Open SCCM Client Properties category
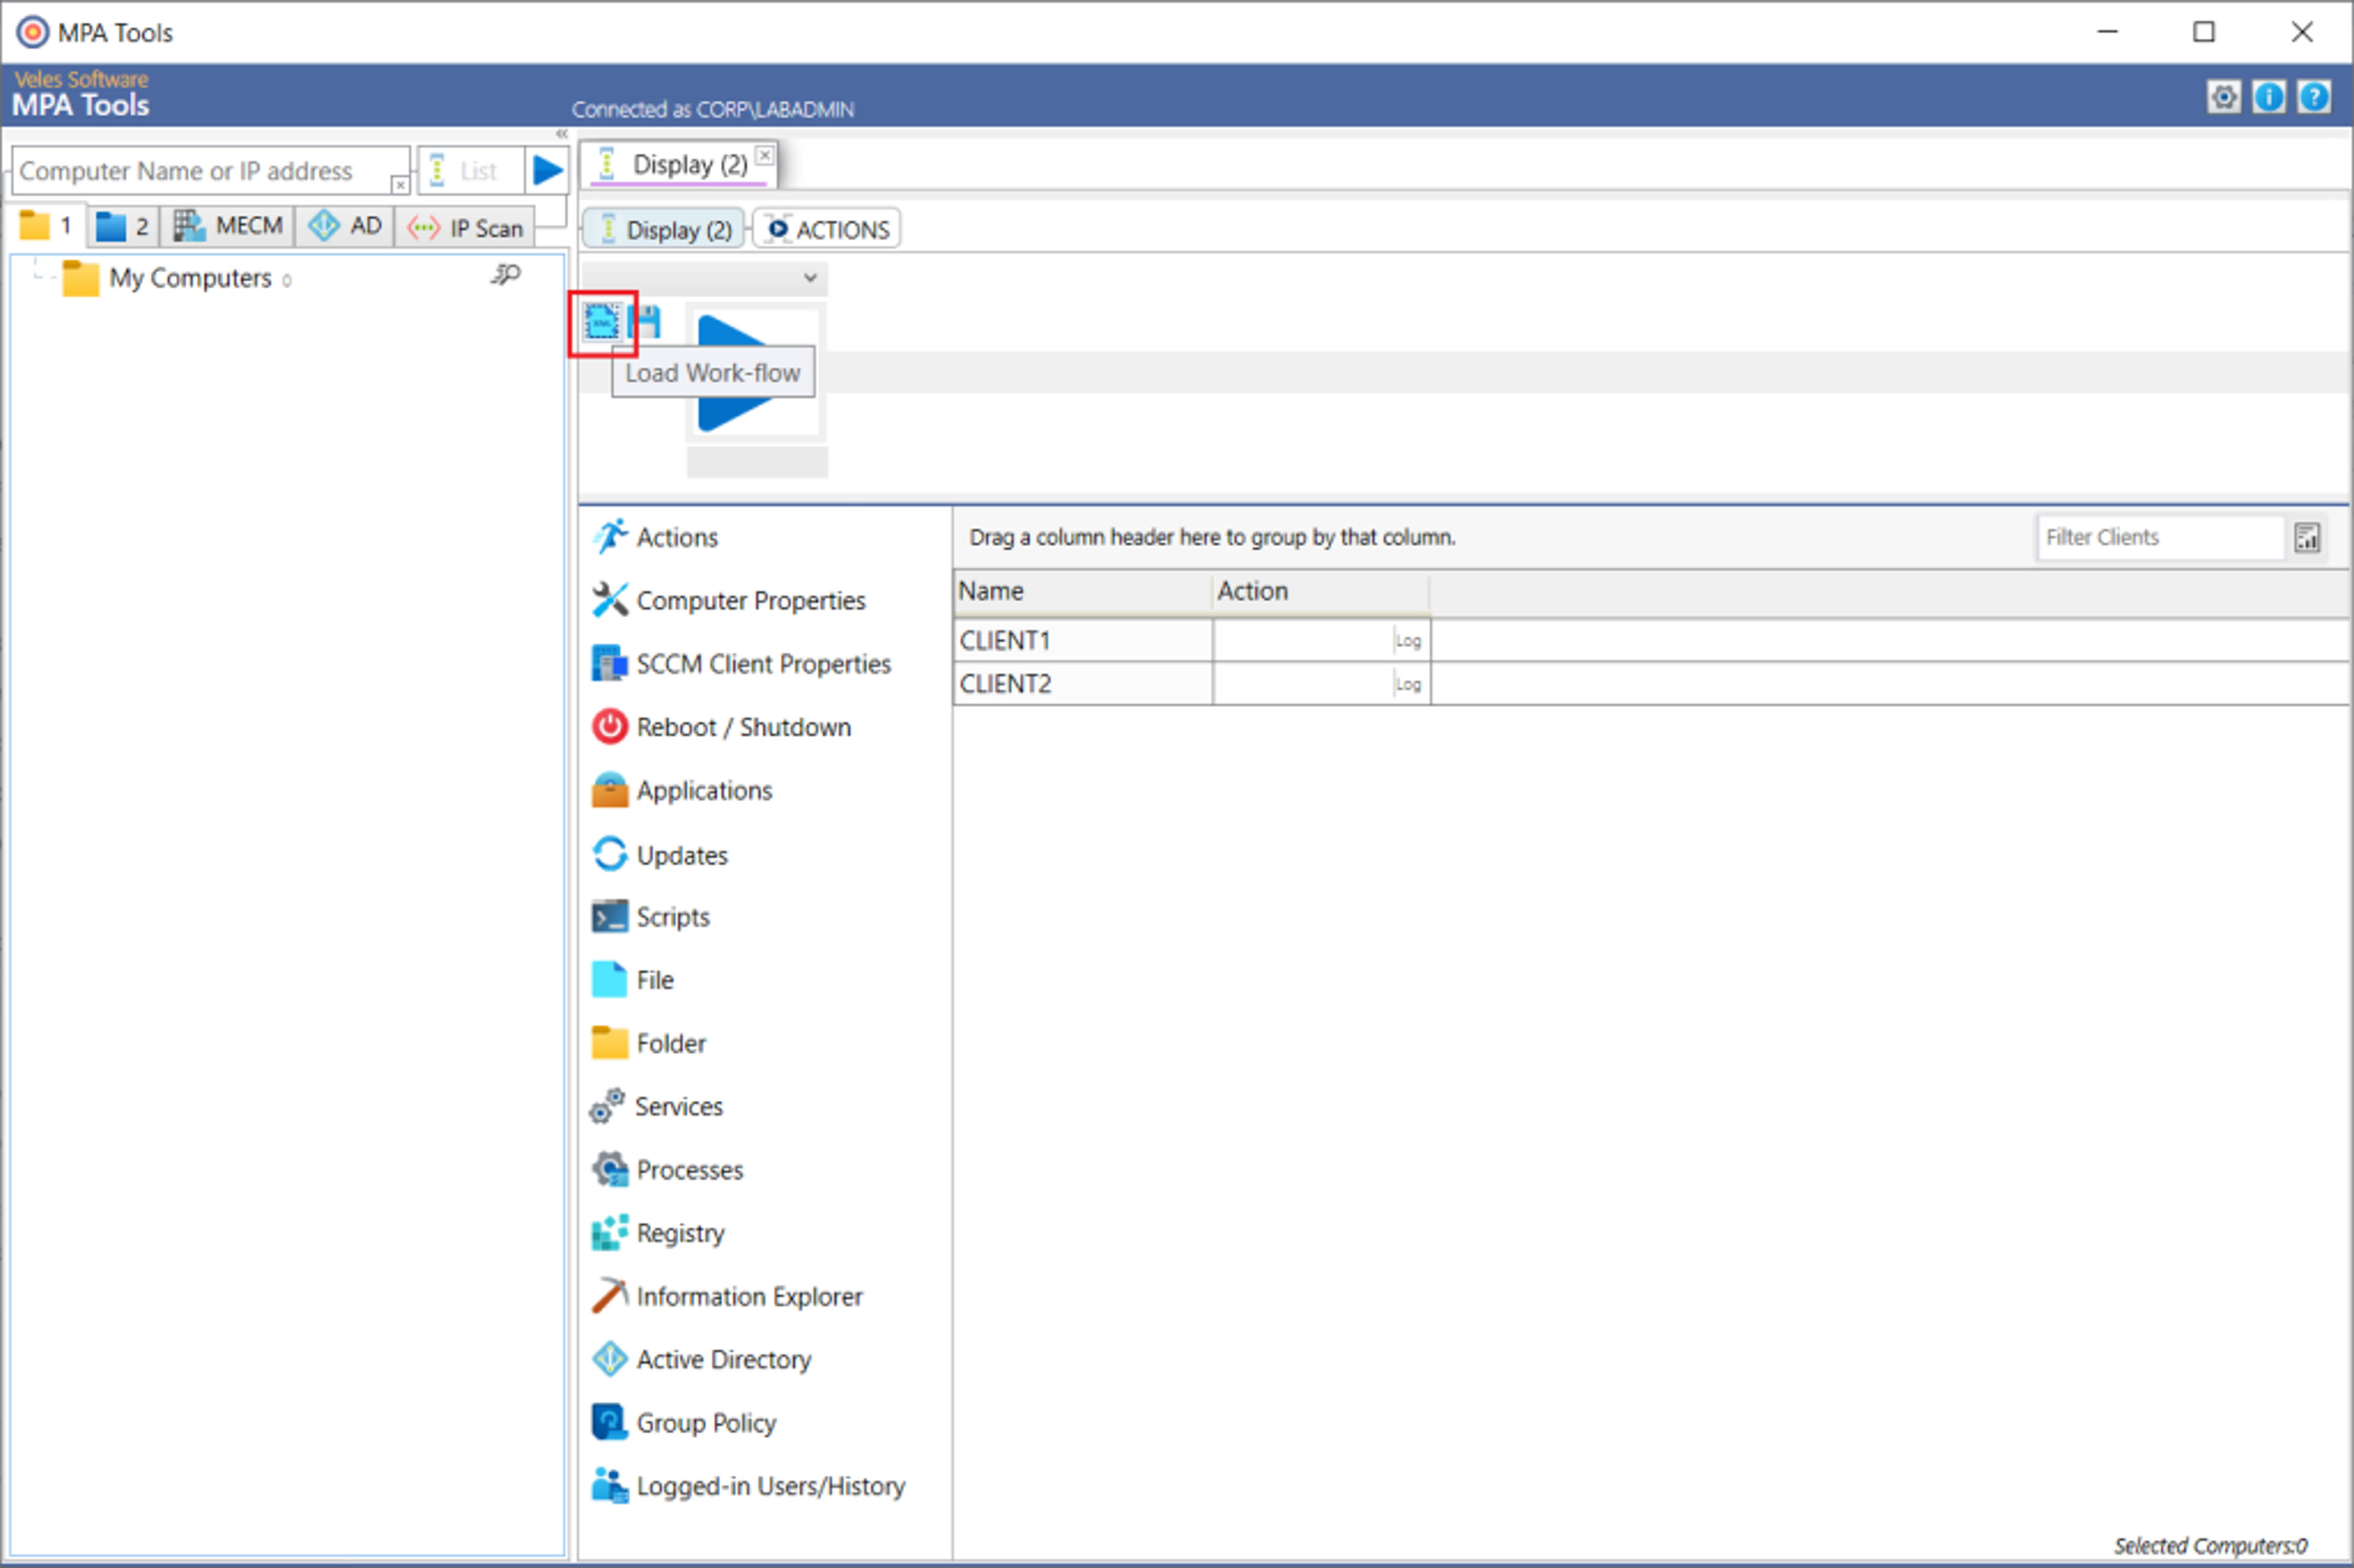 point(741,664)
